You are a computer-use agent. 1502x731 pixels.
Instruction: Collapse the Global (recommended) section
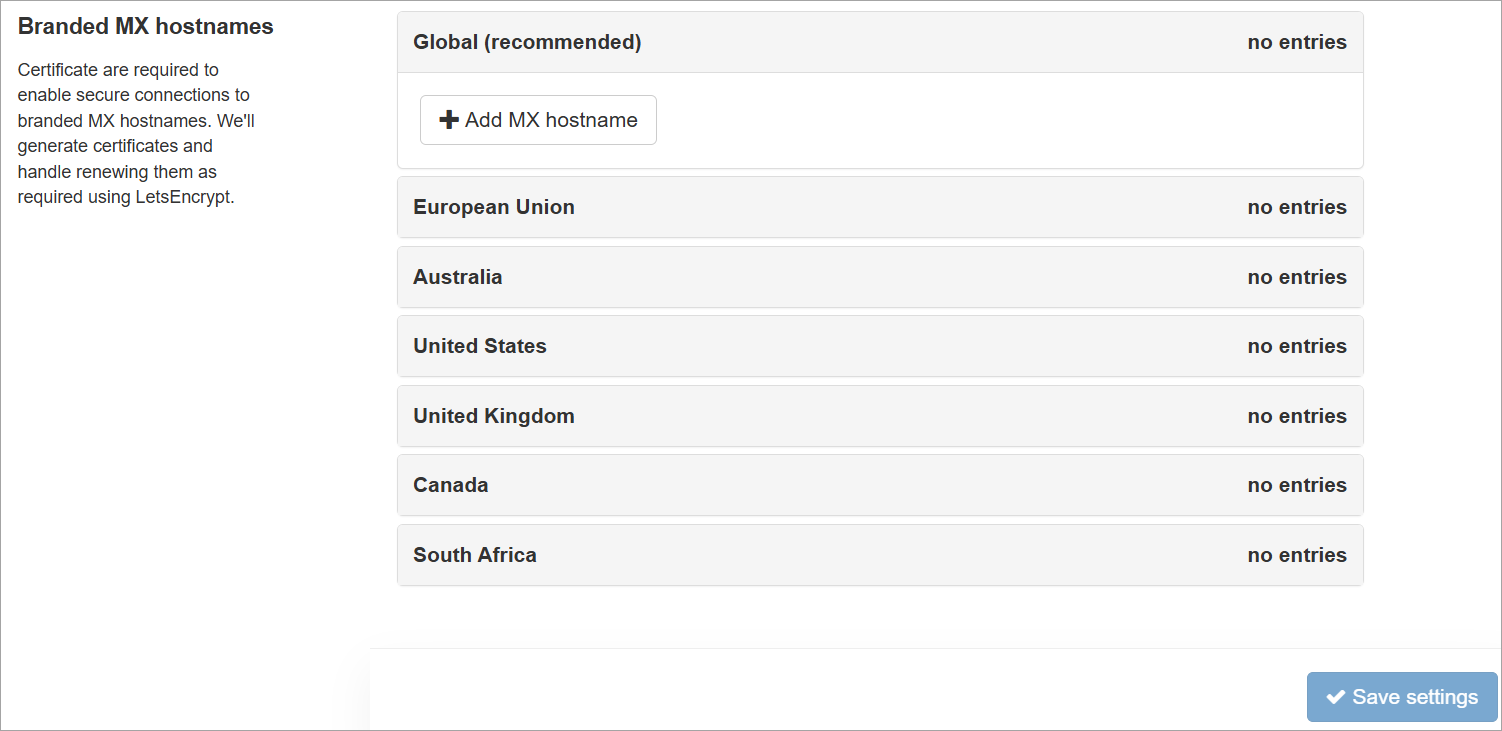click(527, 42)
